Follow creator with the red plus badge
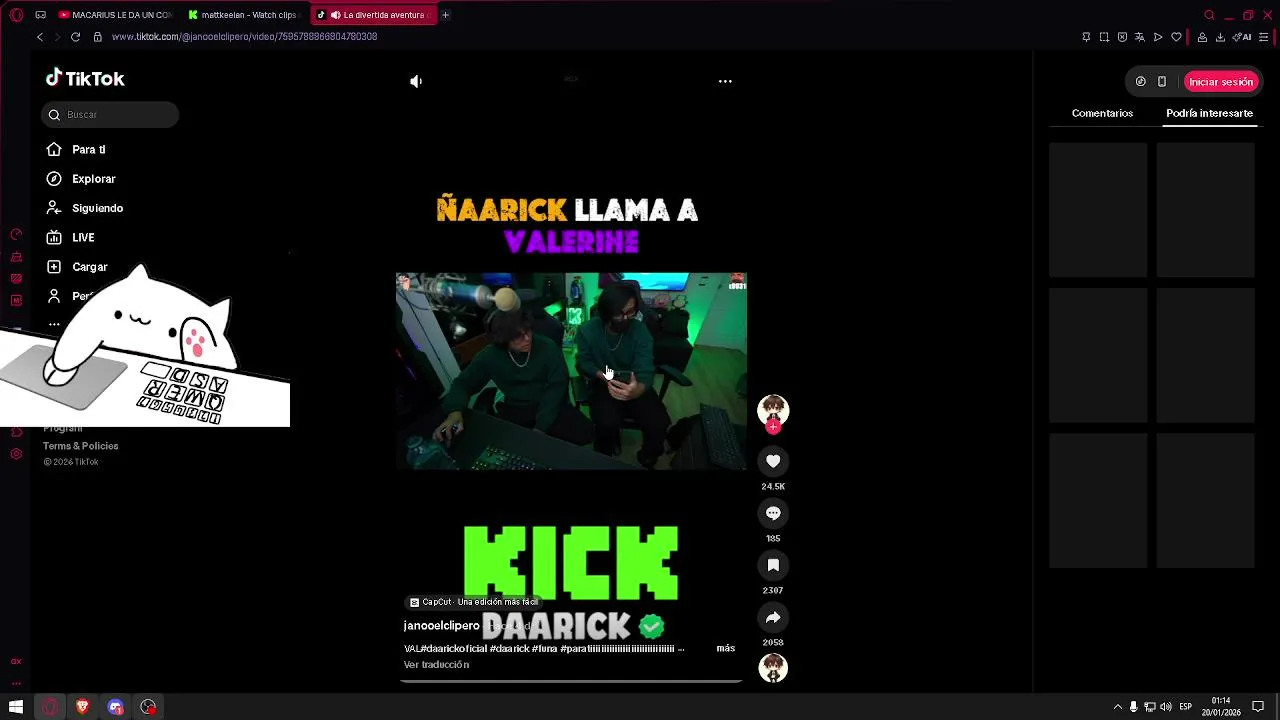This screenshot has height=720, width=1280. coord(773,427)
